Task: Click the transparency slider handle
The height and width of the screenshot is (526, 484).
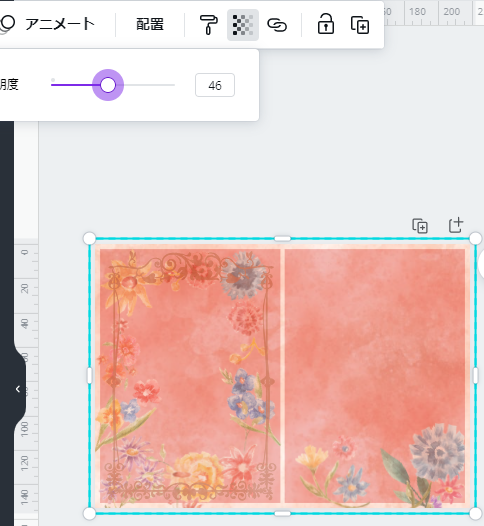Action: [x=108, y=85]
